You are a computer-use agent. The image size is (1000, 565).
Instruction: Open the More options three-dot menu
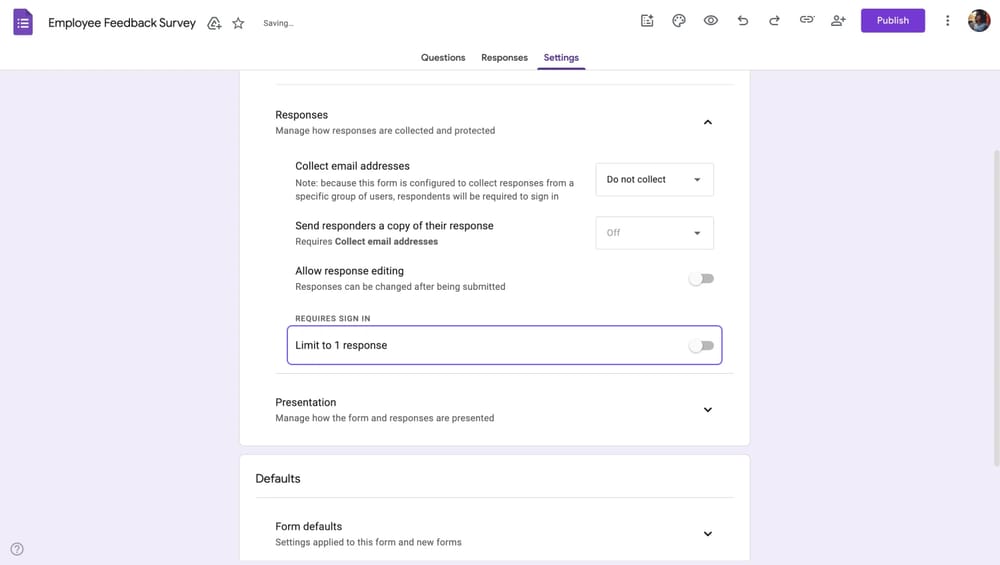[947, 20]
